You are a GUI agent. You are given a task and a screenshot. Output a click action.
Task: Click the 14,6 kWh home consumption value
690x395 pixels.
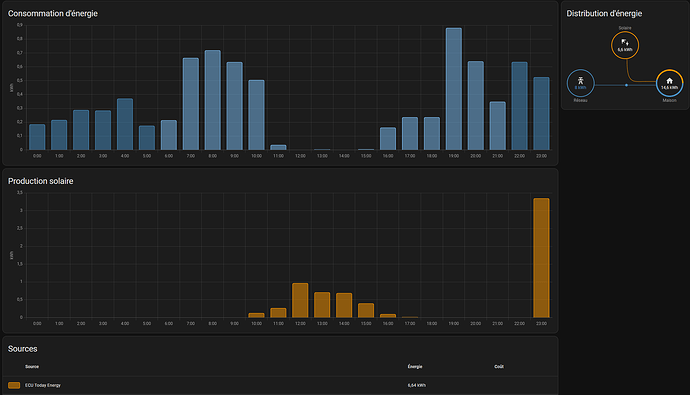669,88
